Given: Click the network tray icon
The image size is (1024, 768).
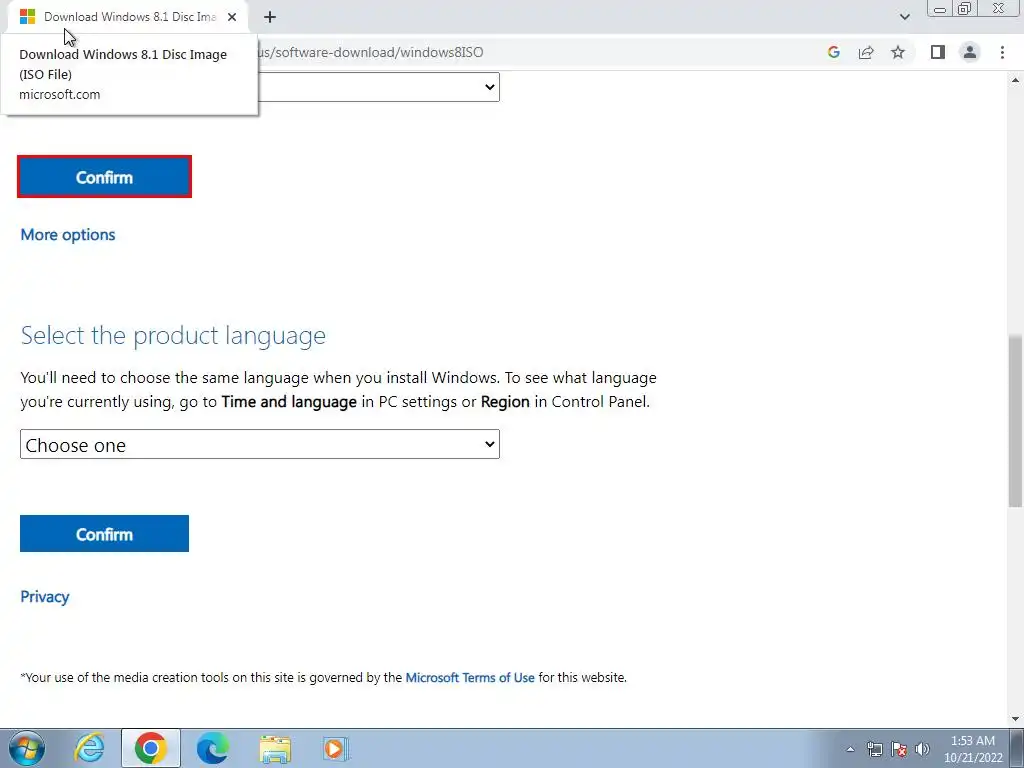Looking at the screenshot, I should pos(874,749).
